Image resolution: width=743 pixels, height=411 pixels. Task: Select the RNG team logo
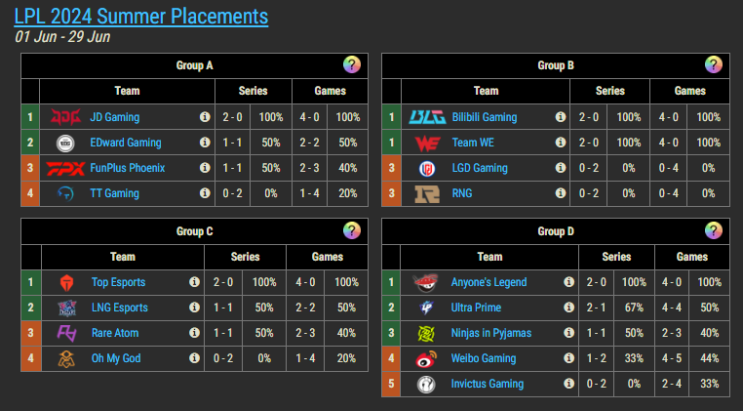click(427, 194)
